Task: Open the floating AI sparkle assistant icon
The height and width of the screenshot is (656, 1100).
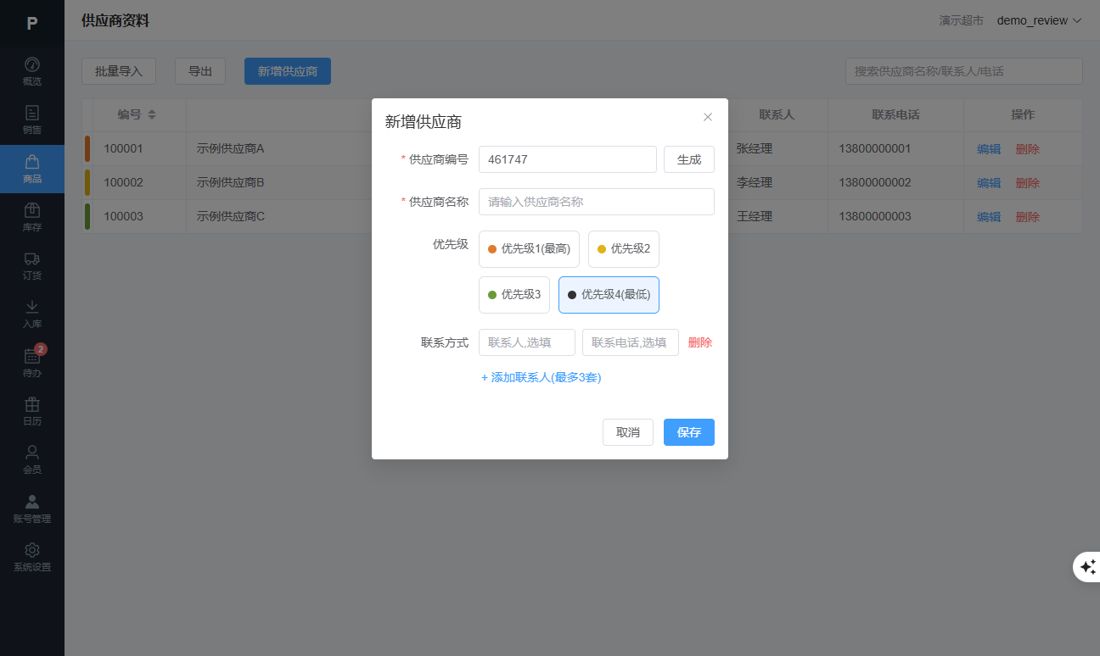Action: 1087,566
